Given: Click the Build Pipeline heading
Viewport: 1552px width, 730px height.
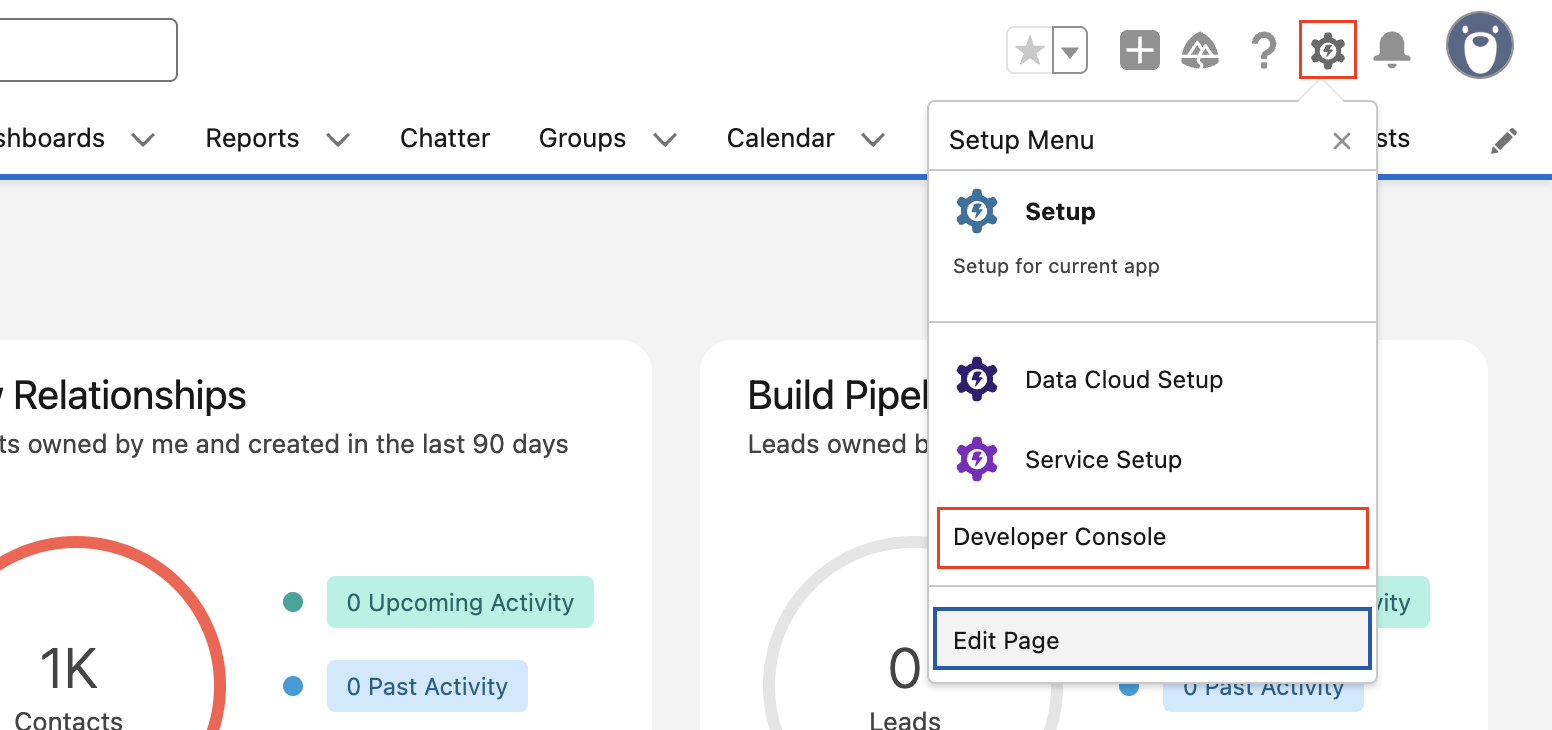Looking at the screenshot, I should click(x=838, y=396).
